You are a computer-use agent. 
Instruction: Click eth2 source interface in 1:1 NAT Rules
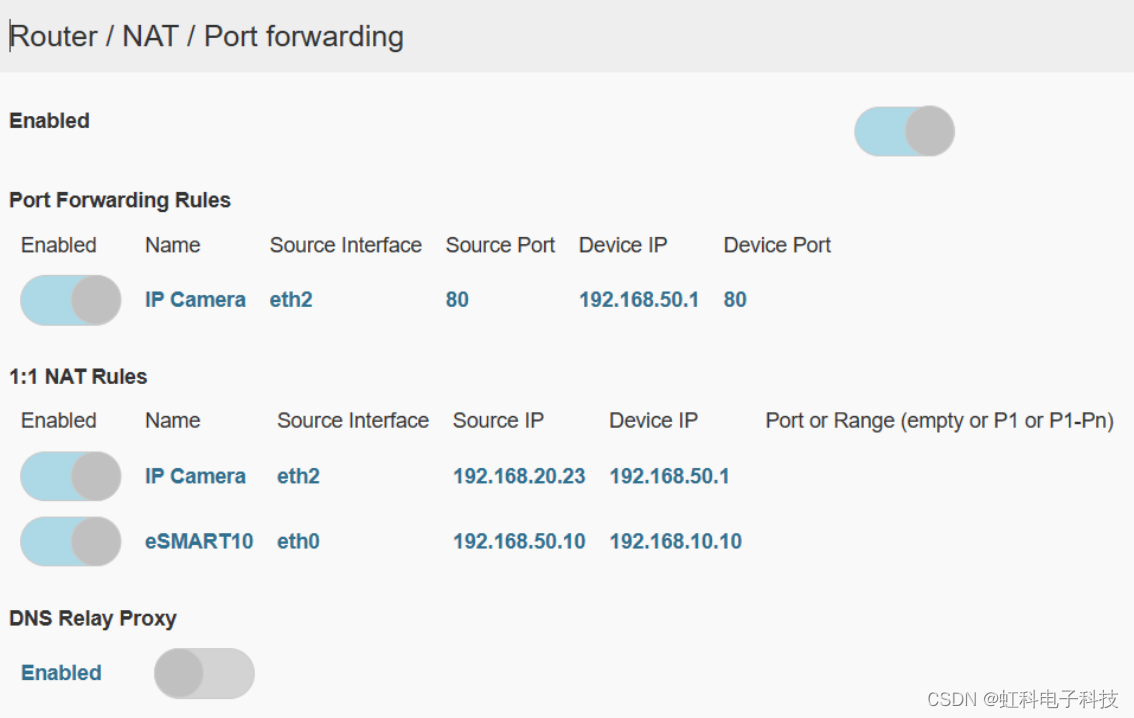pos(298,476)
